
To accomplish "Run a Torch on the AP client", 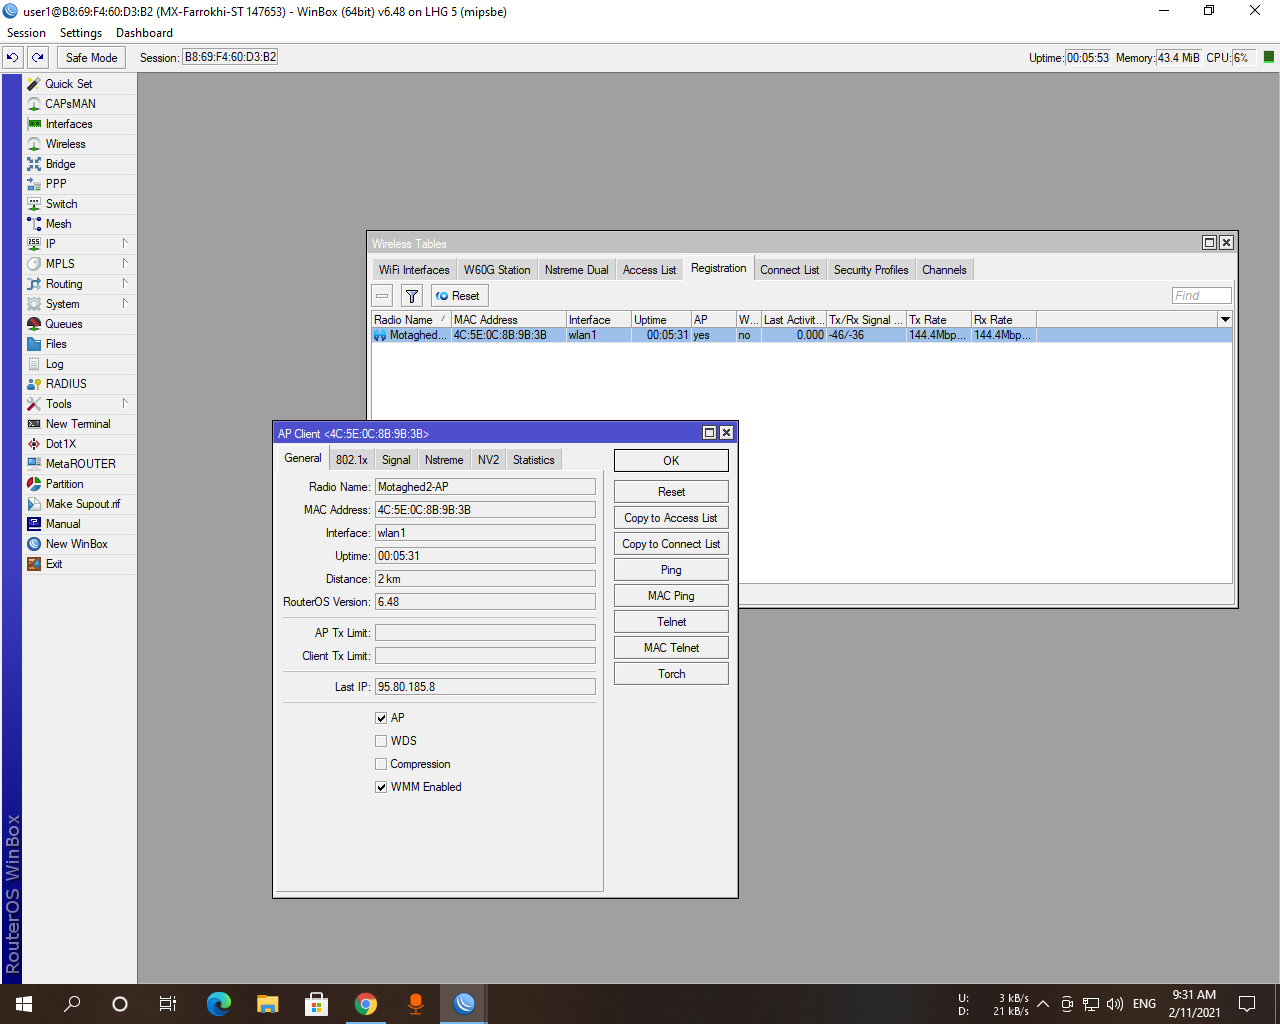I will 670,673.
